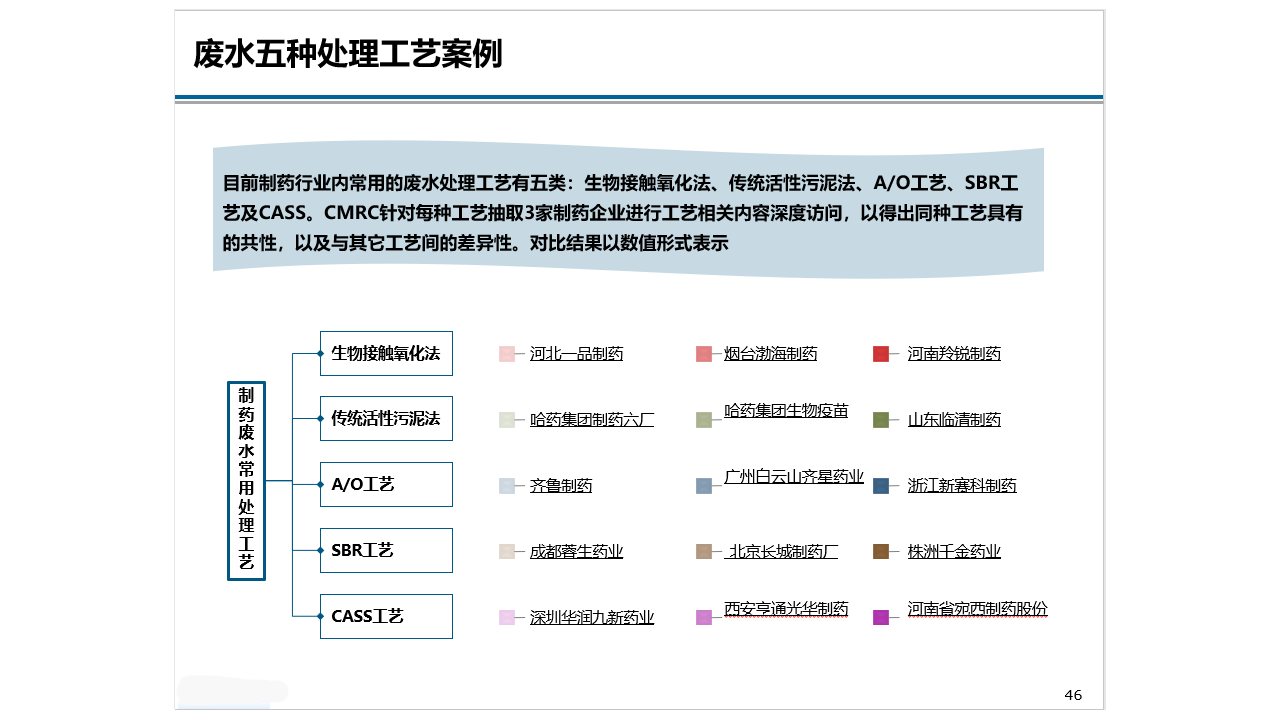The height and width of the screenshot is (720, 1280).
Task: Click the slide page number 46
Action: (x=1073, y=695)
